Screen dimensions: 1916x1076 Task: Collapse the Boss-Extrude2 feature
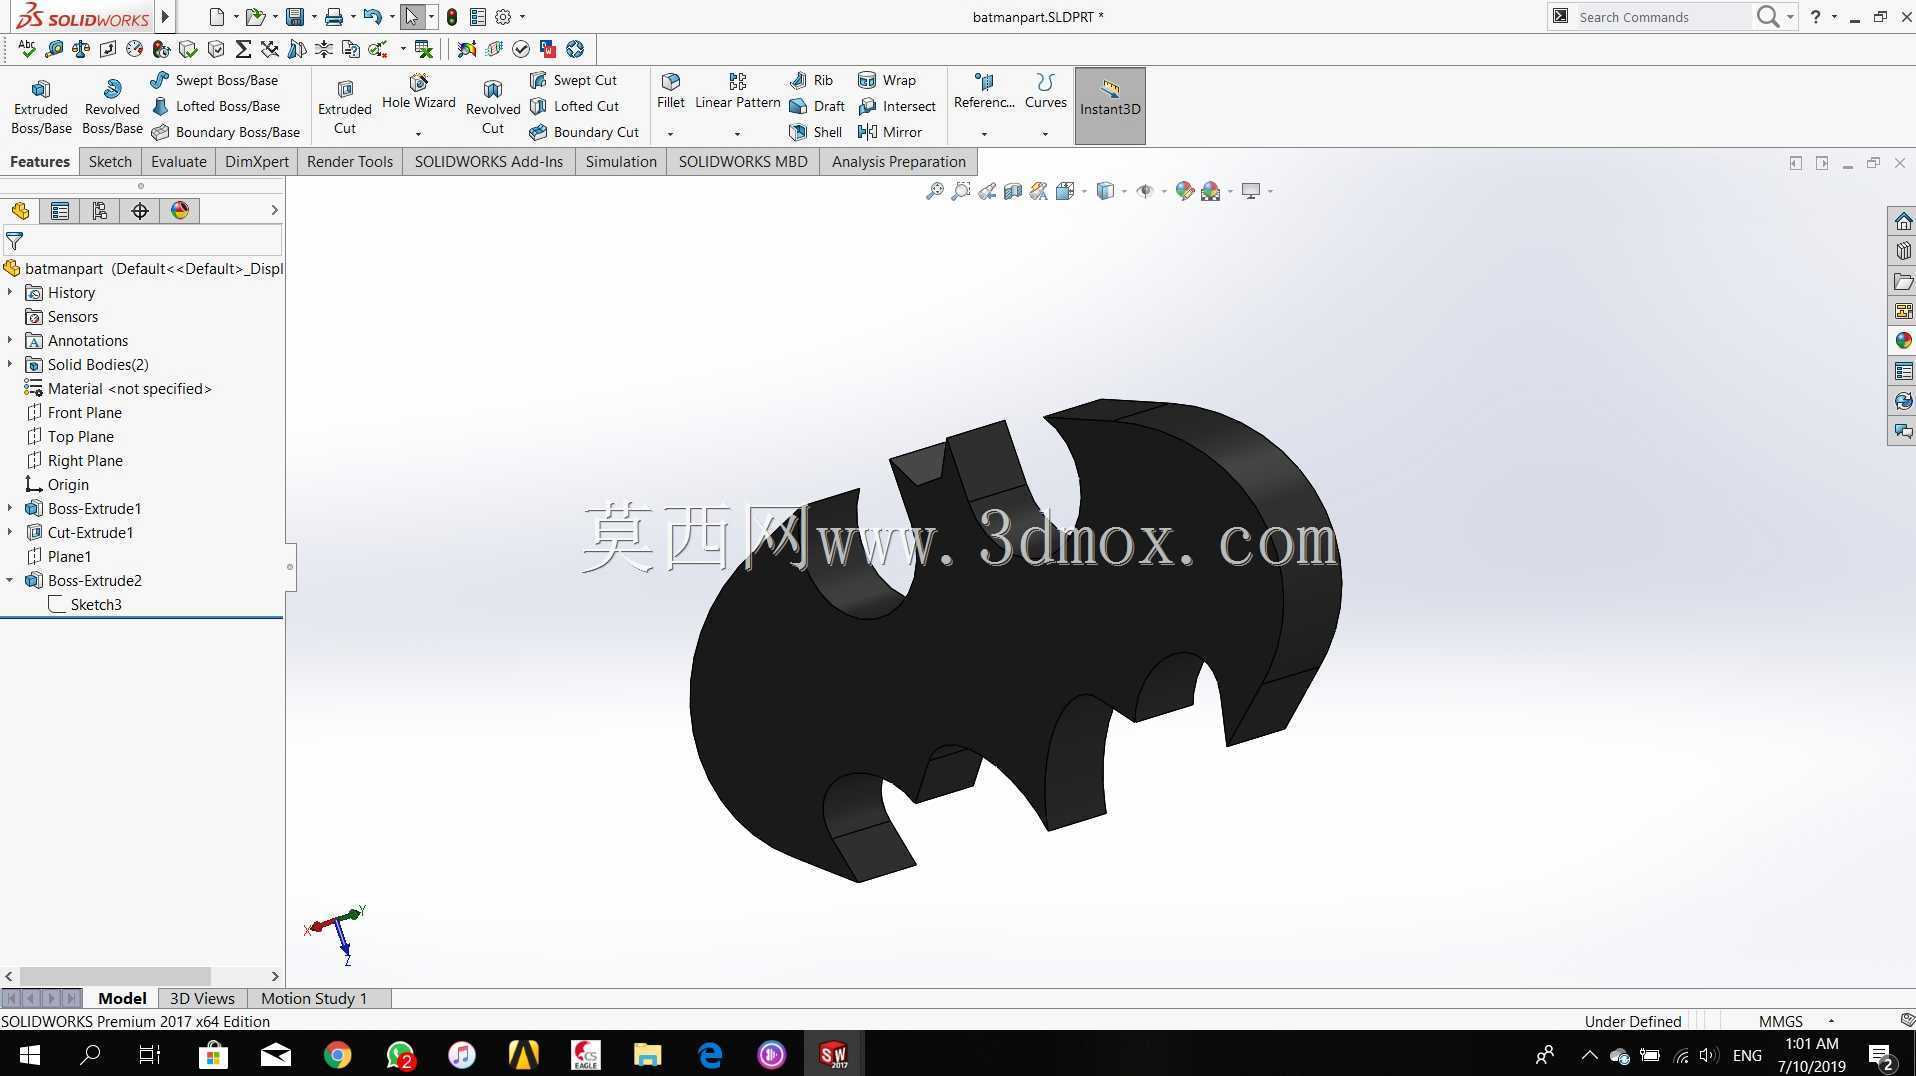(x=10, y=580)
